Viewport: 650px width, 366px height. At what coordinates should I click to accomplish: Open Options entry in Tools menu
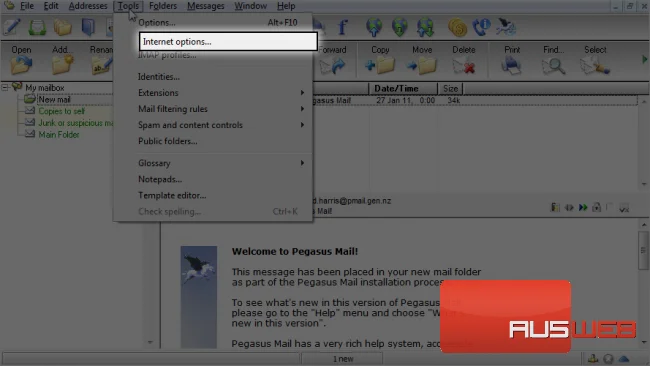tap(218, 22)
